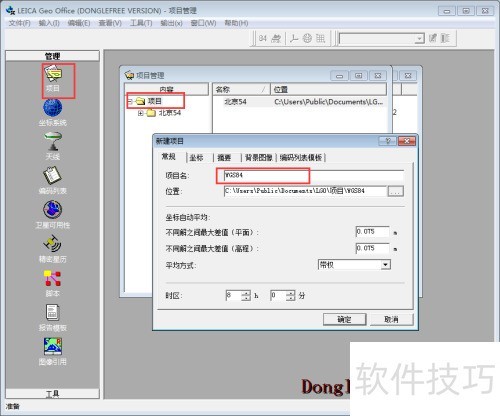Viewport: 500px width, 416px height.
Task: Open the 图像引用 image reference icon
Action: point(52,351)
